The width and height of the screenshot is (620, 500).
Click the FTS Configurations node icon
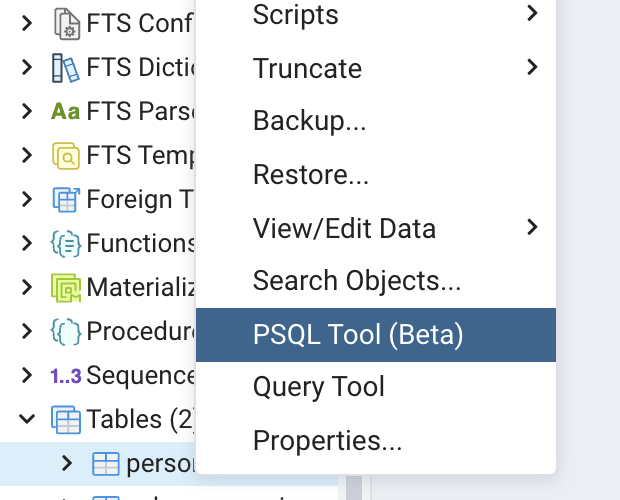coord(66,23)
